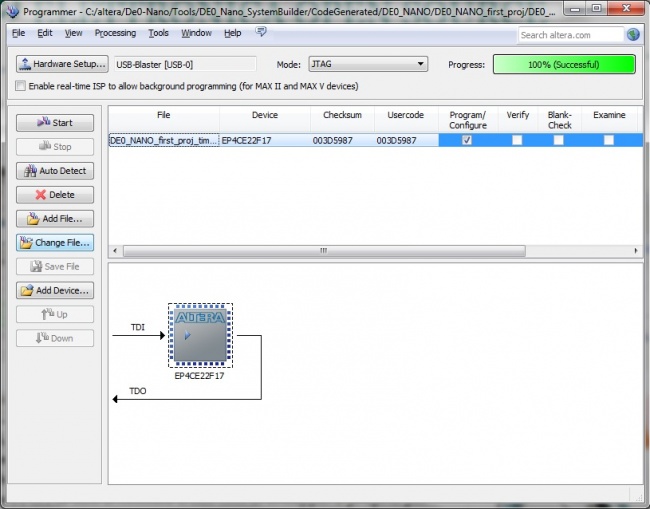Open the View menu
The image size is (650, 509).
tap(73, 33)
